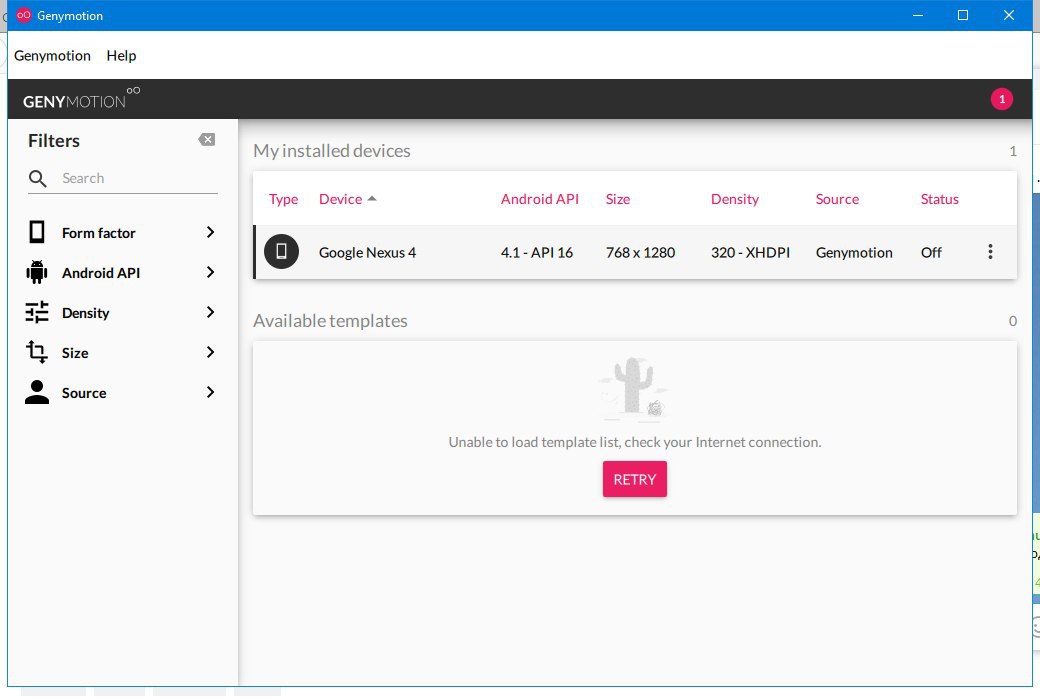Sort by Type column header
Screen dimensions: 1040x698
(283, 199)
